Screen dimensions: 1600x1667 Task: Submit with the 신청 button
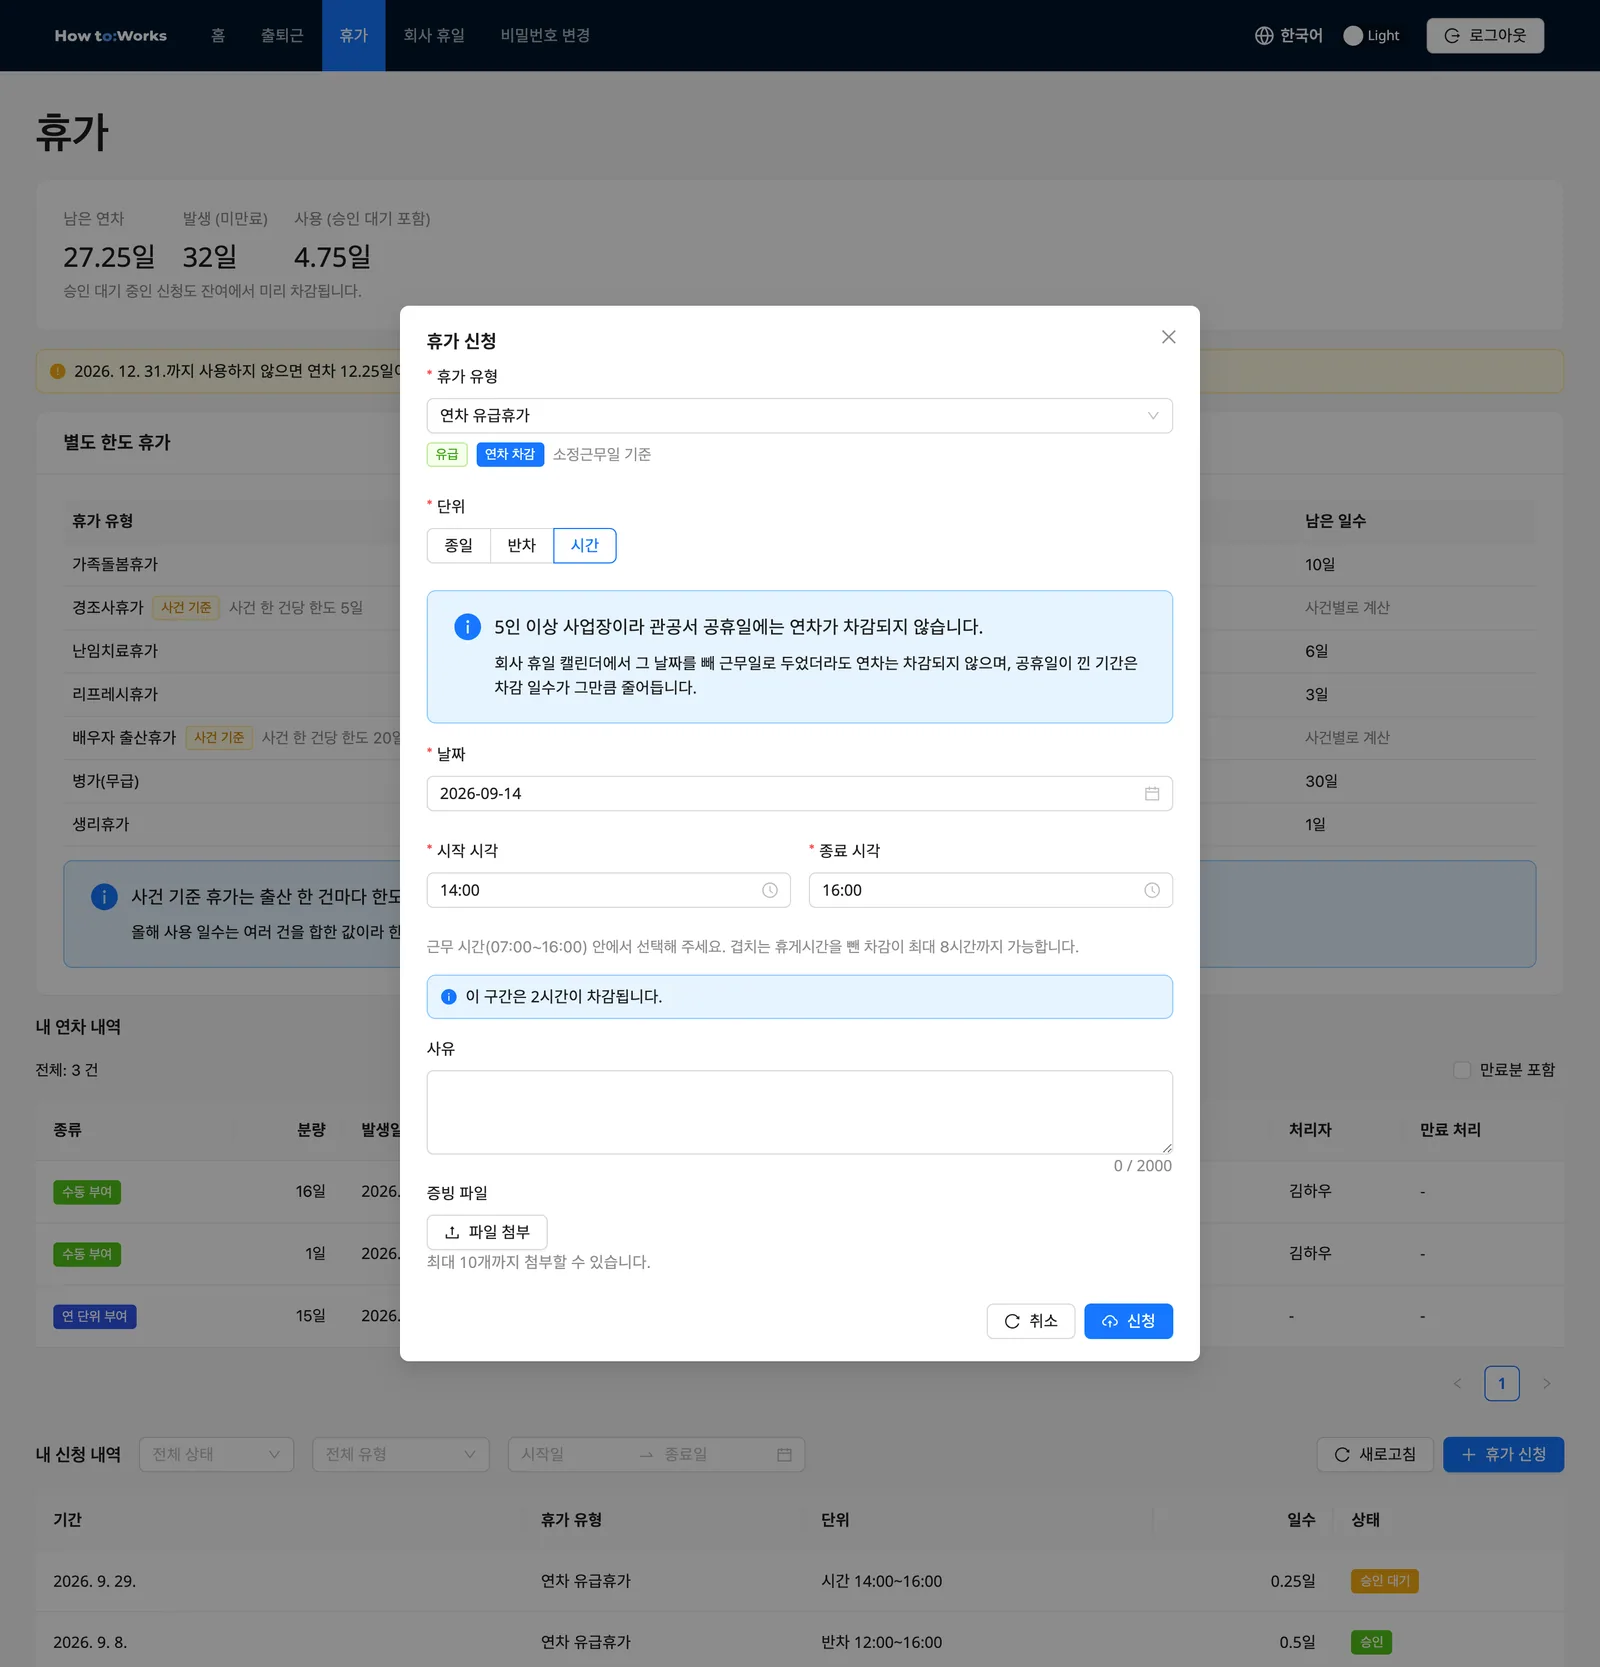pyautogui.click(x=1128, y=1321)
